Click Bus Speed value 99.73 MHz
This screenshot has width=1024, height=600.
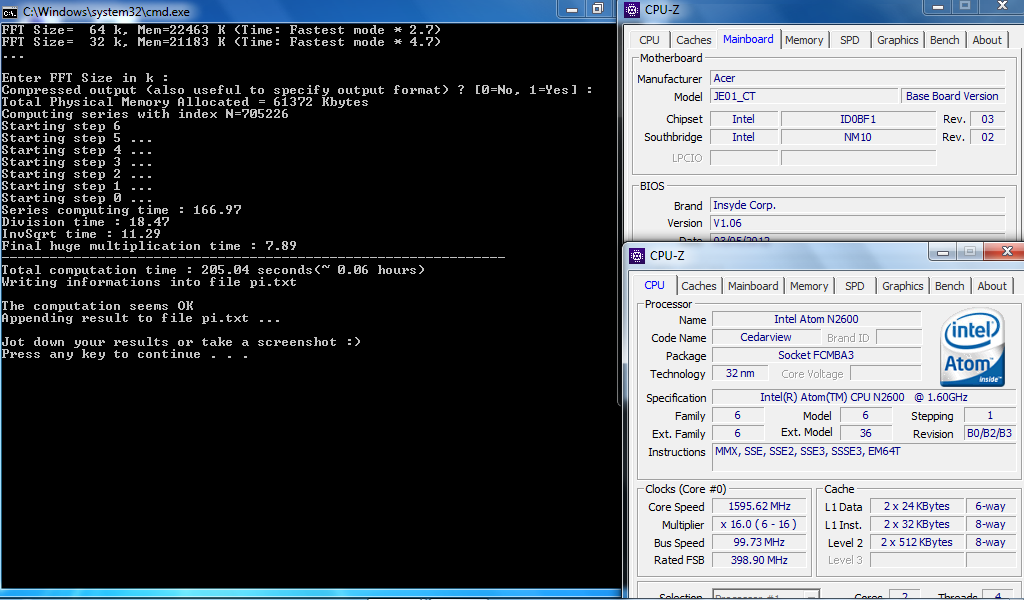point(760,543)
